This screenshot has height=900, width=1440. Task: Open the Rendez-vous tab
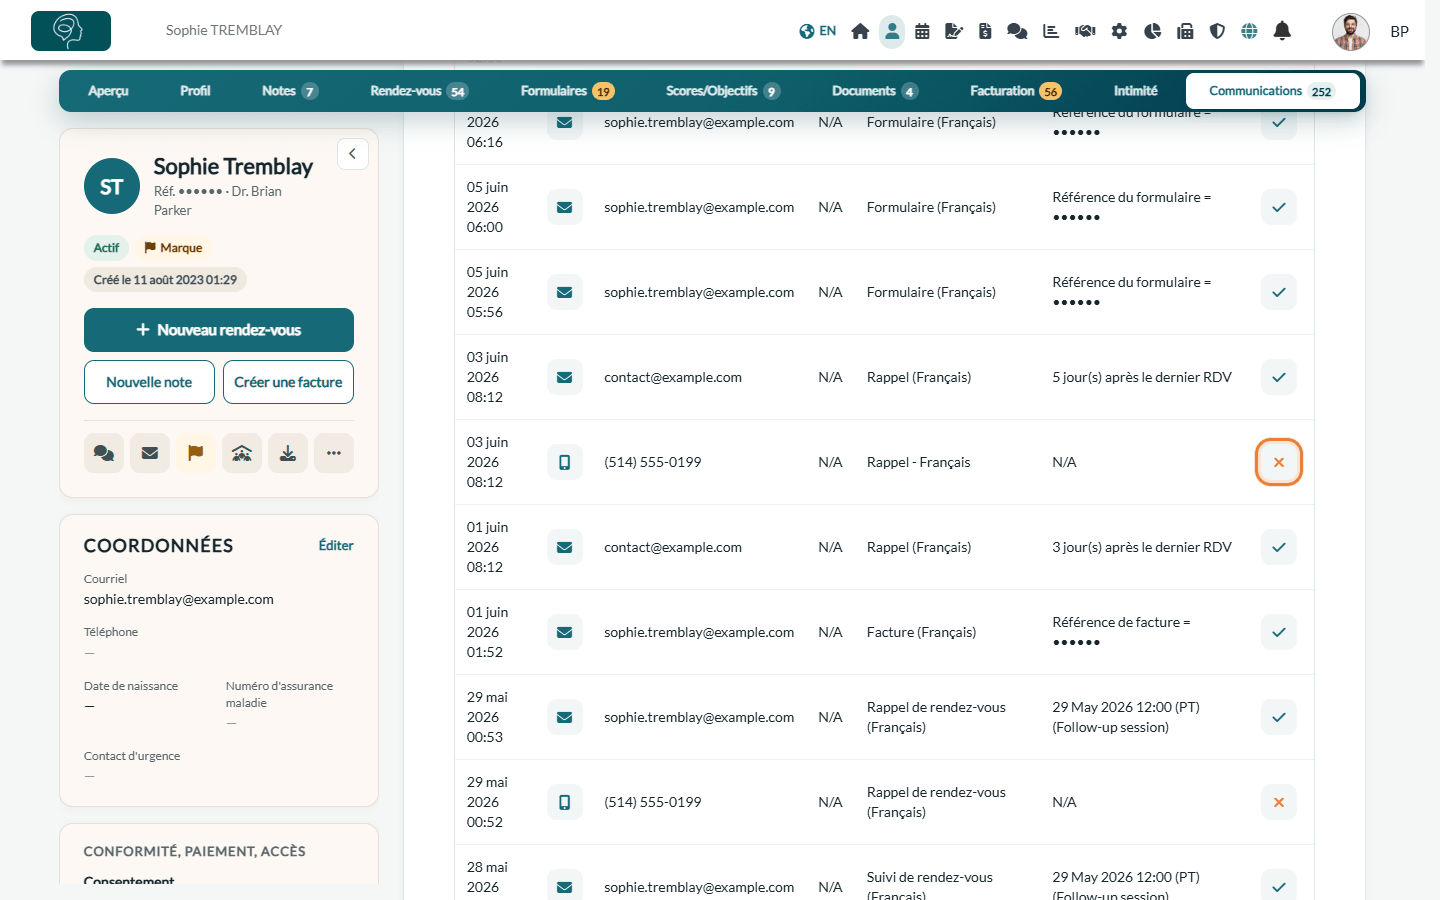(x=418, y=91)
